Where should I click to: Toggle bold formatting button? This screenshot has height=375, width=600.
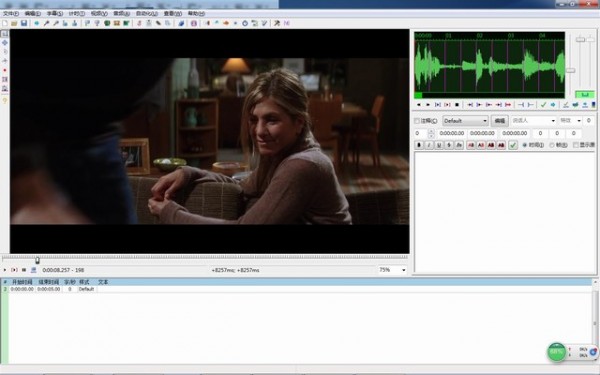[419, 145]
